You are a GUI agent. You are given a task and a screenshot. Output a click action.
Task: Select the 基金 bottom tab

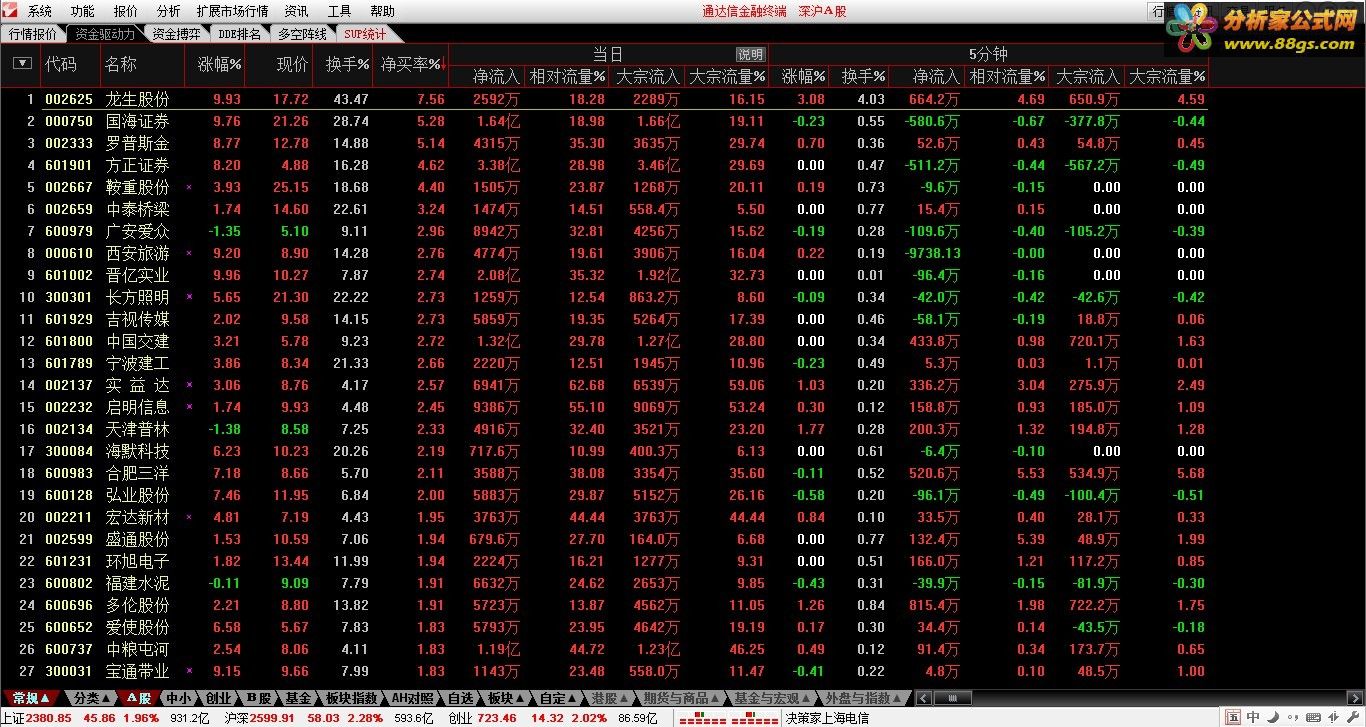[x=298, y=698]
